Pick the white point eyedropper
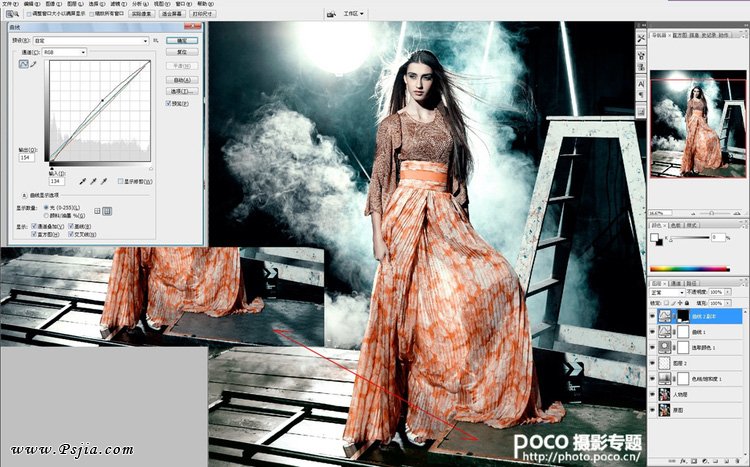Screen dimensions: 750x467 pos(105,182)
